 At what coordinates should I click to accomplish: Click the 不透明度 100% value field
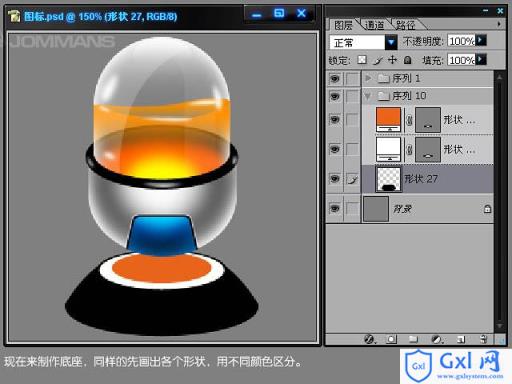[461, 41]
